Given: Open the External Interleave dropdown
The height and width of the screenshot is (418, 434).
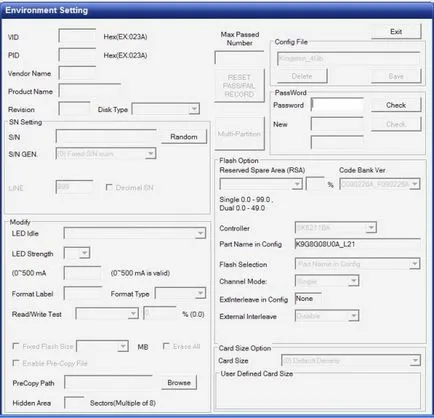Looking at the screenshot, I should (x=327, y=316).
